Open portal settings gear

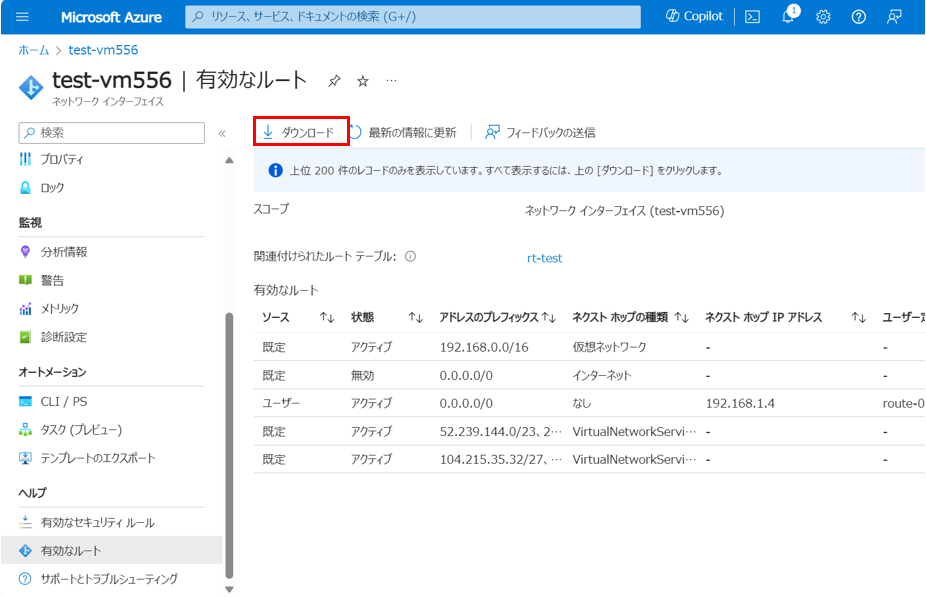click(x=823, y=17)
